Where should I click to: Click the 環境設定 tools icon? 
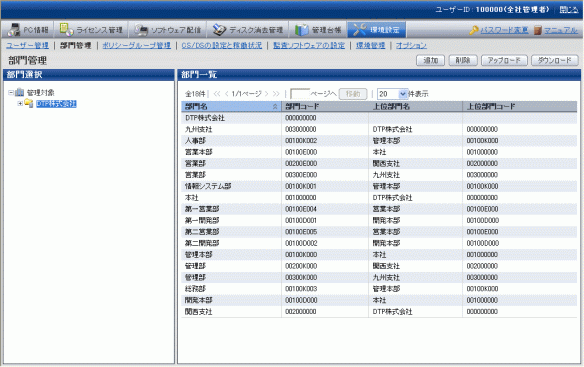[360, 30]
